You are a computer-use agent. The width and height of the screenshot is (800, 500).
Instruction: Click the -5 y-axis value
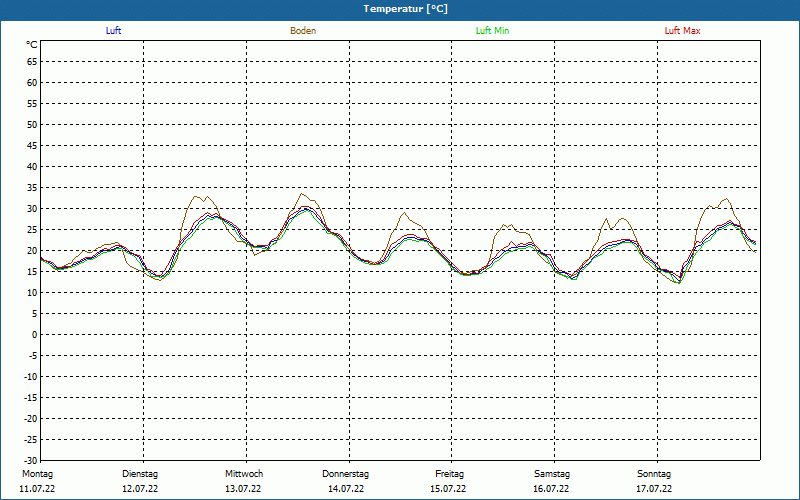(x=33, y=356)
